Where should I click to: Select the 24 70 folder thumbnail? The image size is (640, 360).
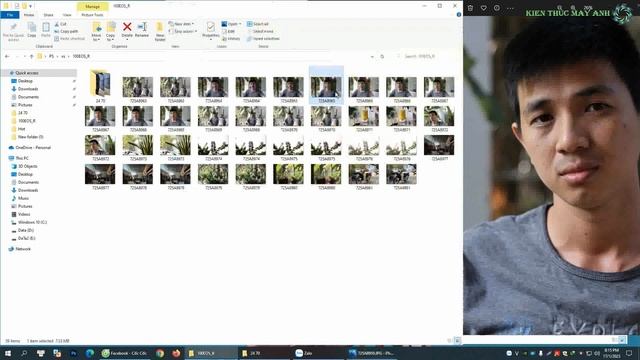pos(100,86)
